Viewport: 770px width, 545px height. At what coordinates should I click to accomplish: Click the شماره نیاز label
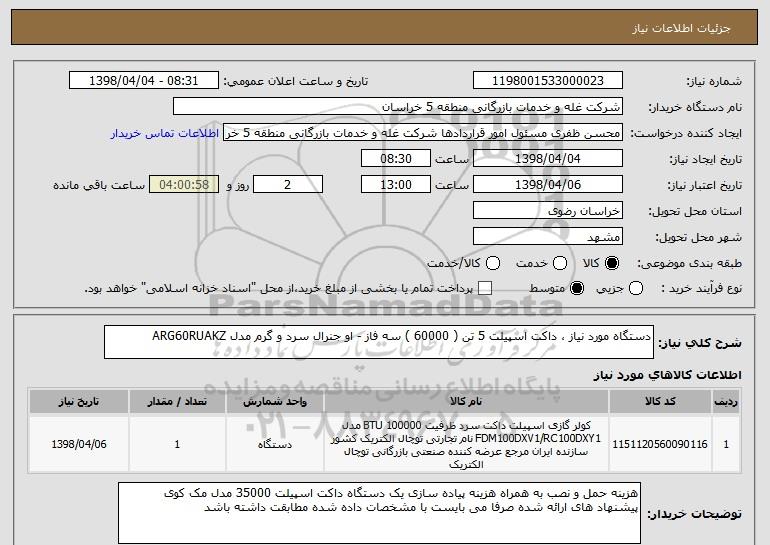712,82
